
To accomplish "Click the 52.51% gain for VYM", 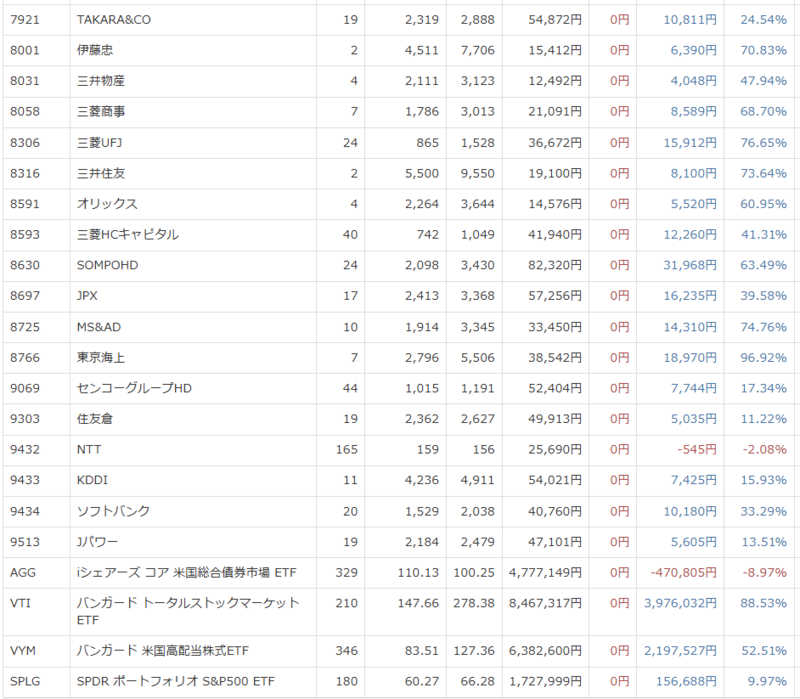I will click(764, 651).
